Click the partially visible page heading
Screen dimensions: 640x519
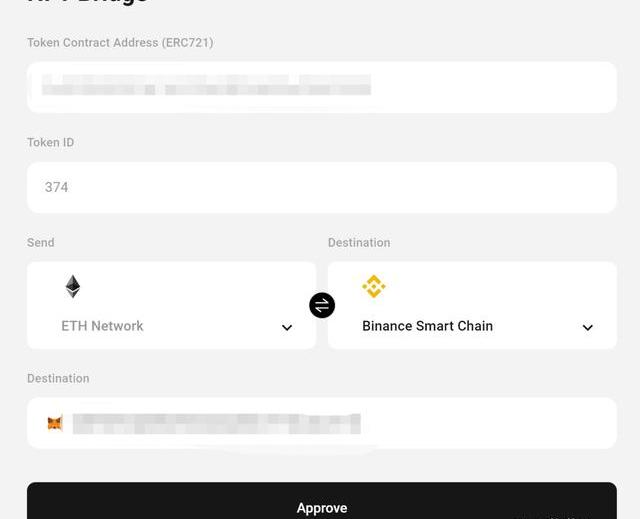(88, 3)
